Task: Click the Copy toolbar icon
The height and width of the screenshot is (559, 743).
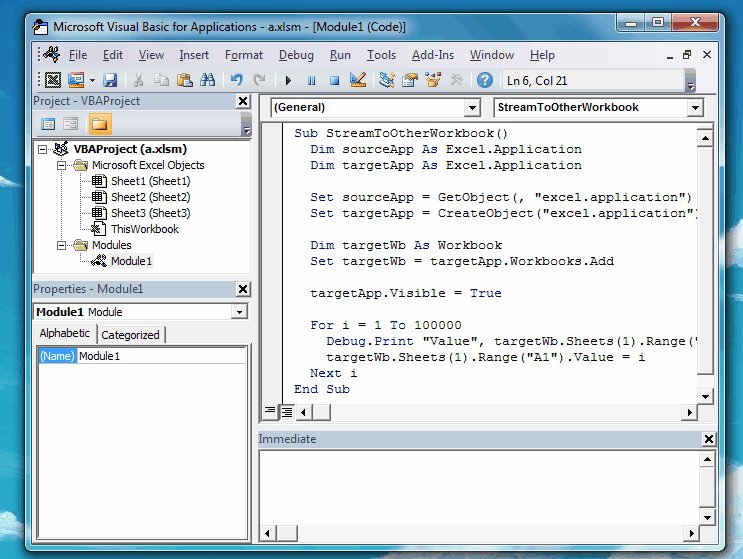Action: pos(161,80)
